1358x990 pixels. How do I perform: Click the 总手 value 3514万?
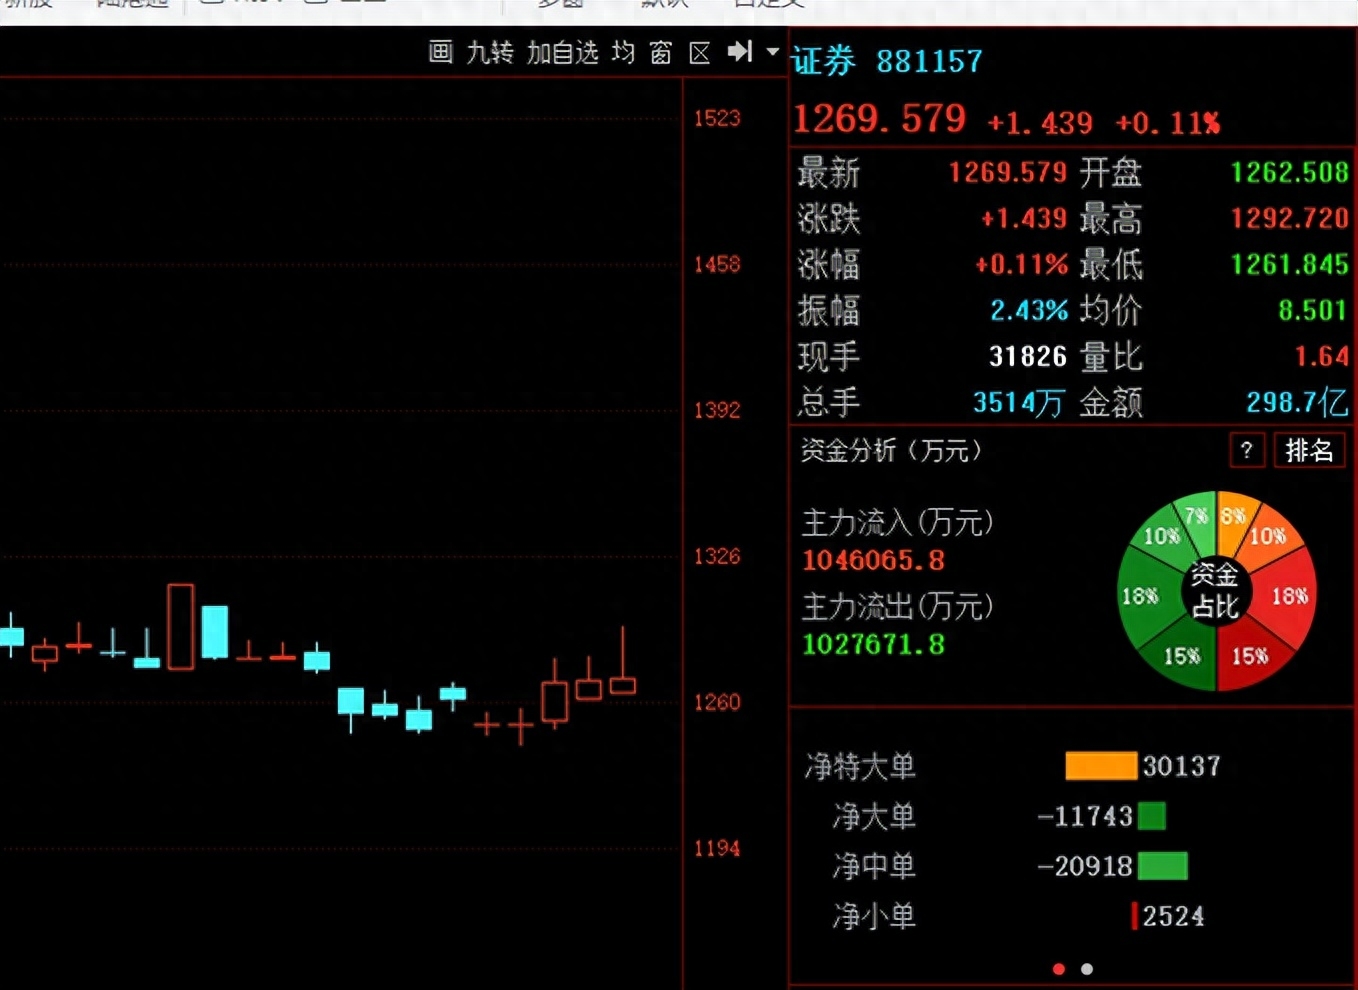click(x=1018, y=403)
